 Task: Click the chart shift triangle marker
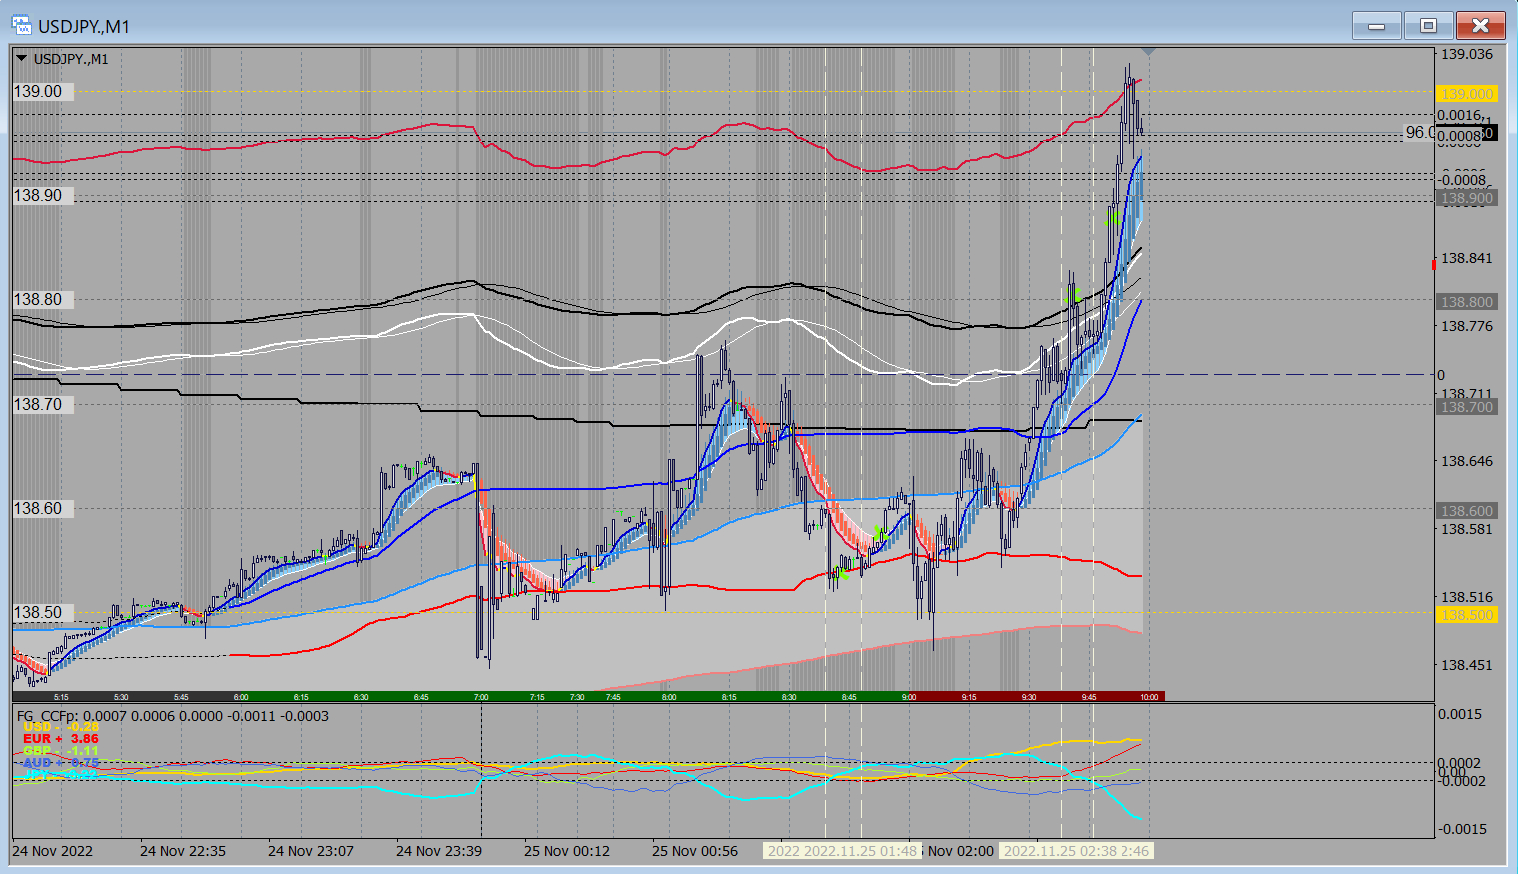pos(1148,51)
